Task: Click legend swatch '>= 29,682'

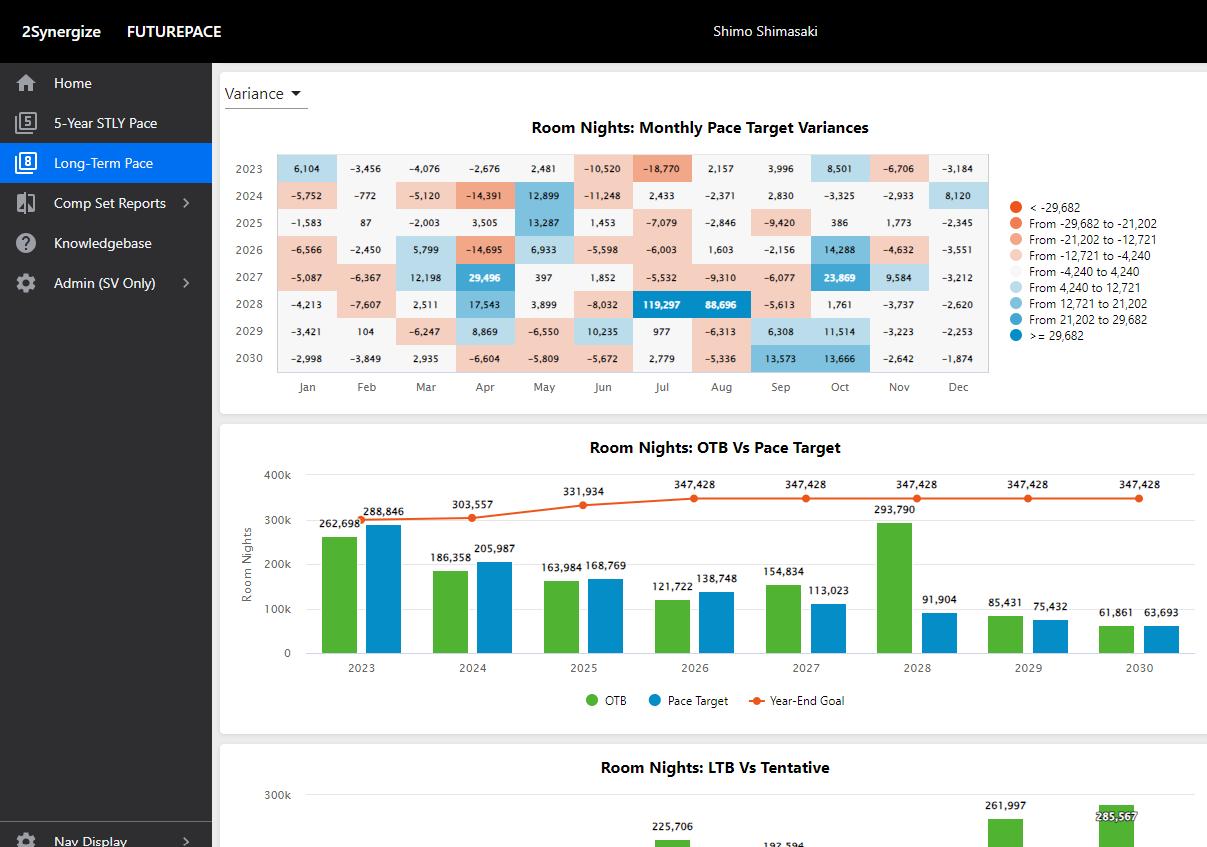Action: click(1016, 336)
